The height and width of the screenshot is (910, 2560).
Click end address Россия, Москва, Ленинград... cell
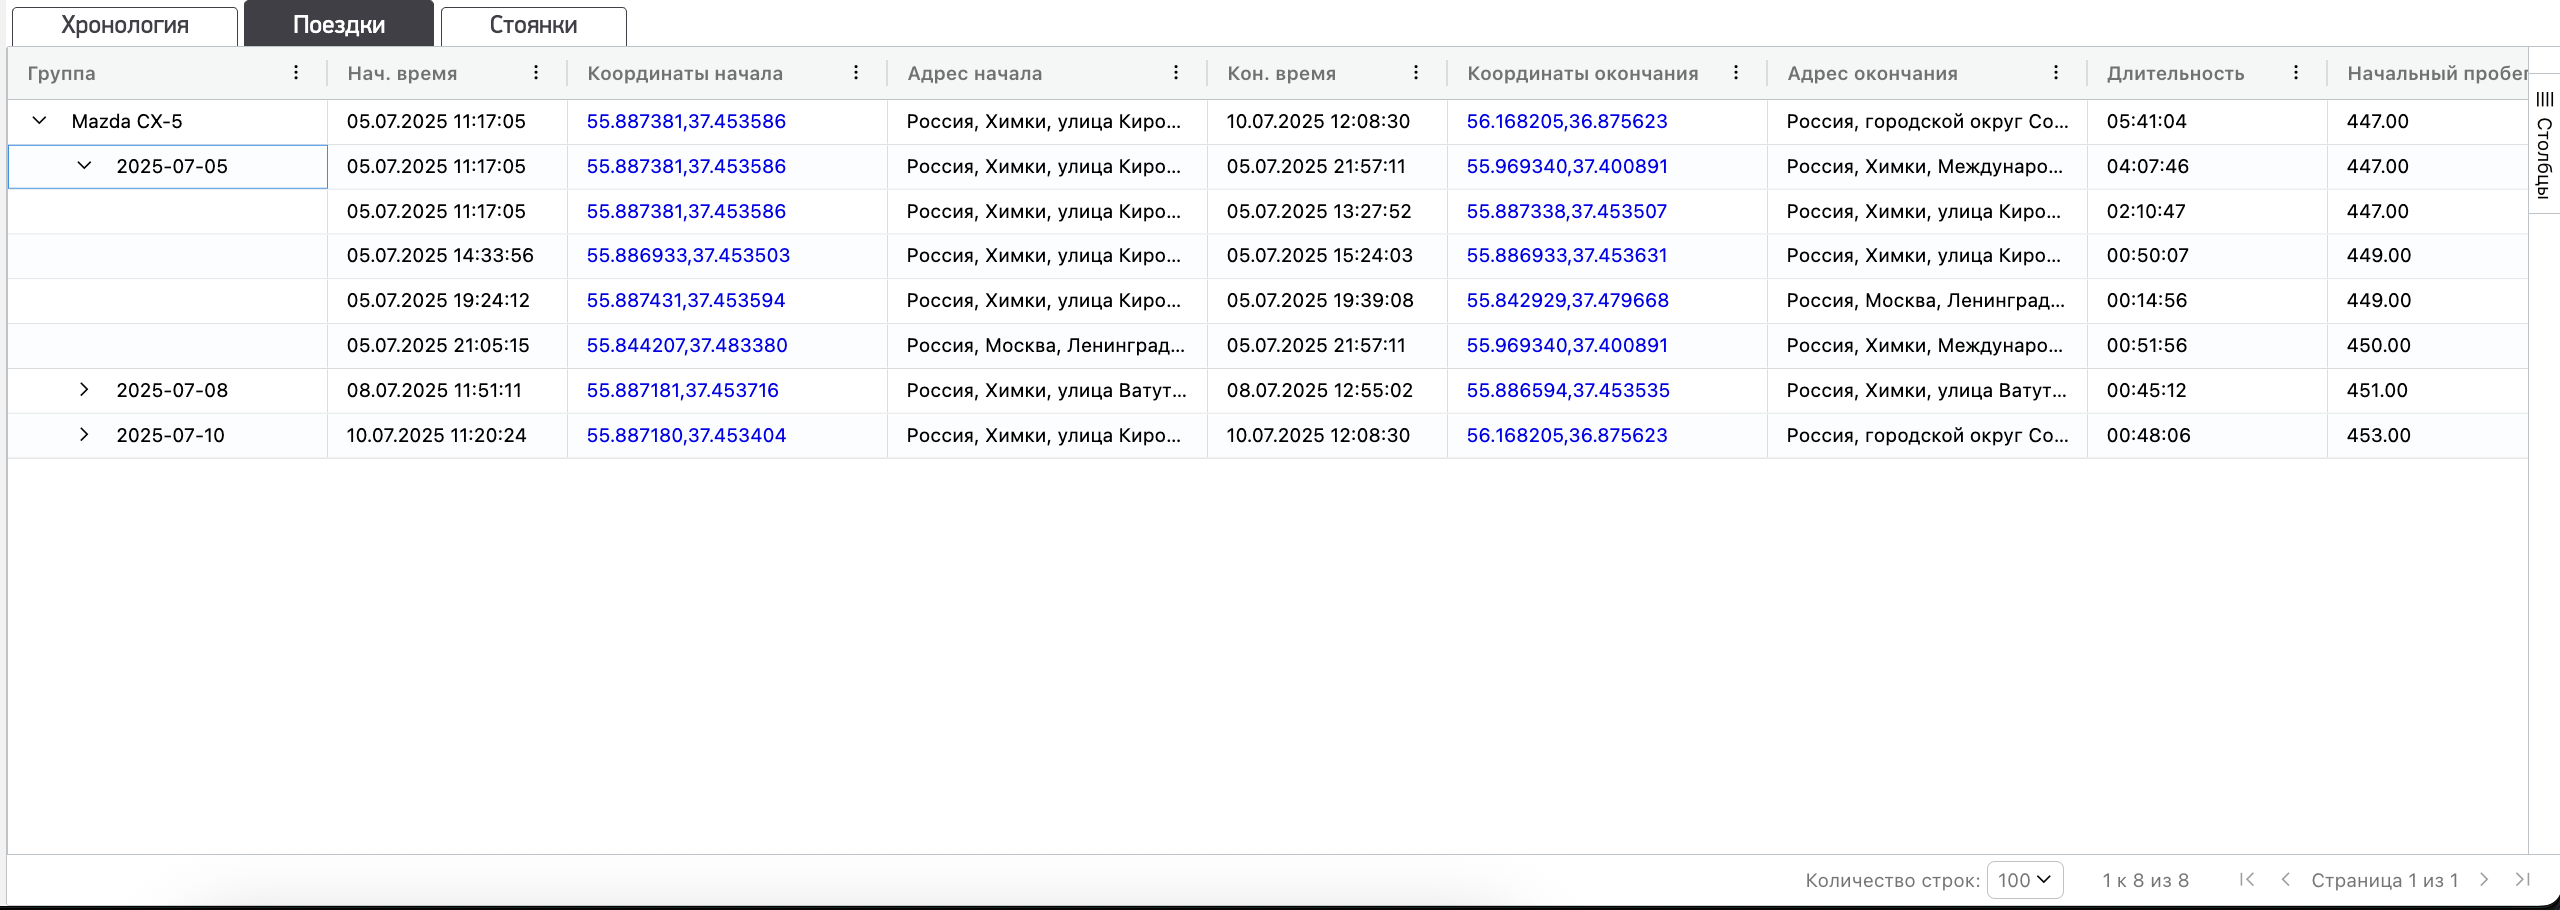1927,300
